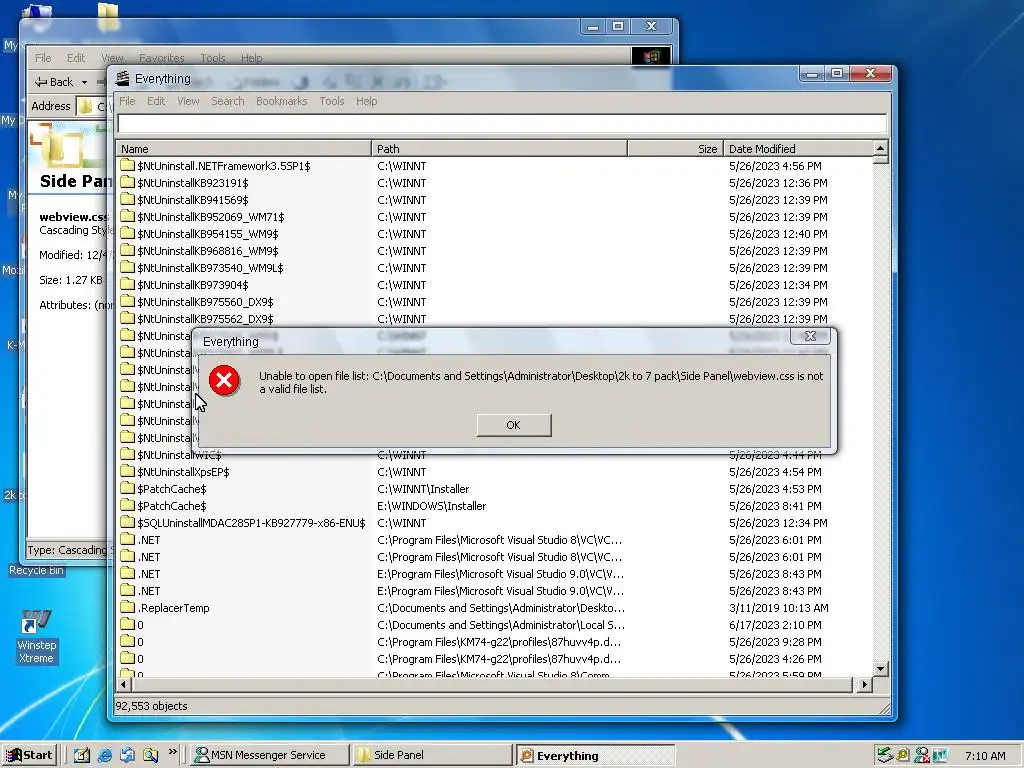Image resolution: width=1024 pixels, height=768 pixels.
Task: Open the Edit menu in Side Panel window
Action: click(76, 58)
